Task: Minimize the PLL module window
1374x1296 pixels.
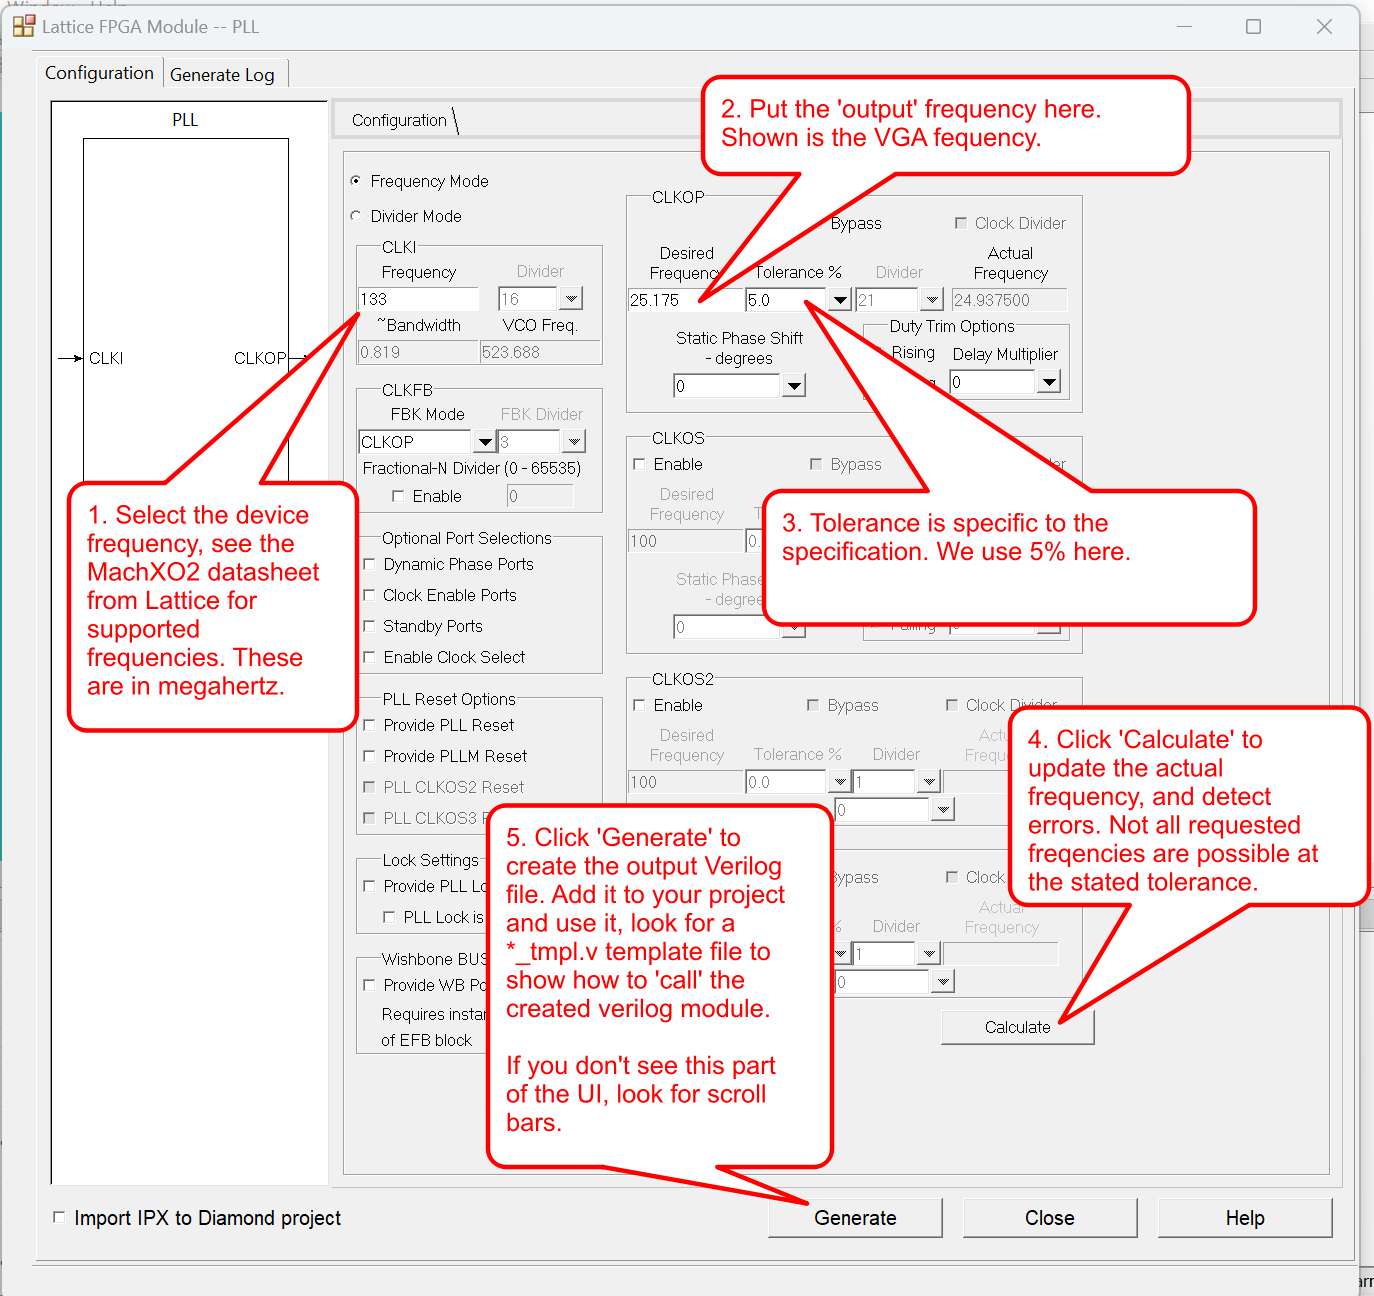Action: pyautogui.click(x=1184, y=27)
